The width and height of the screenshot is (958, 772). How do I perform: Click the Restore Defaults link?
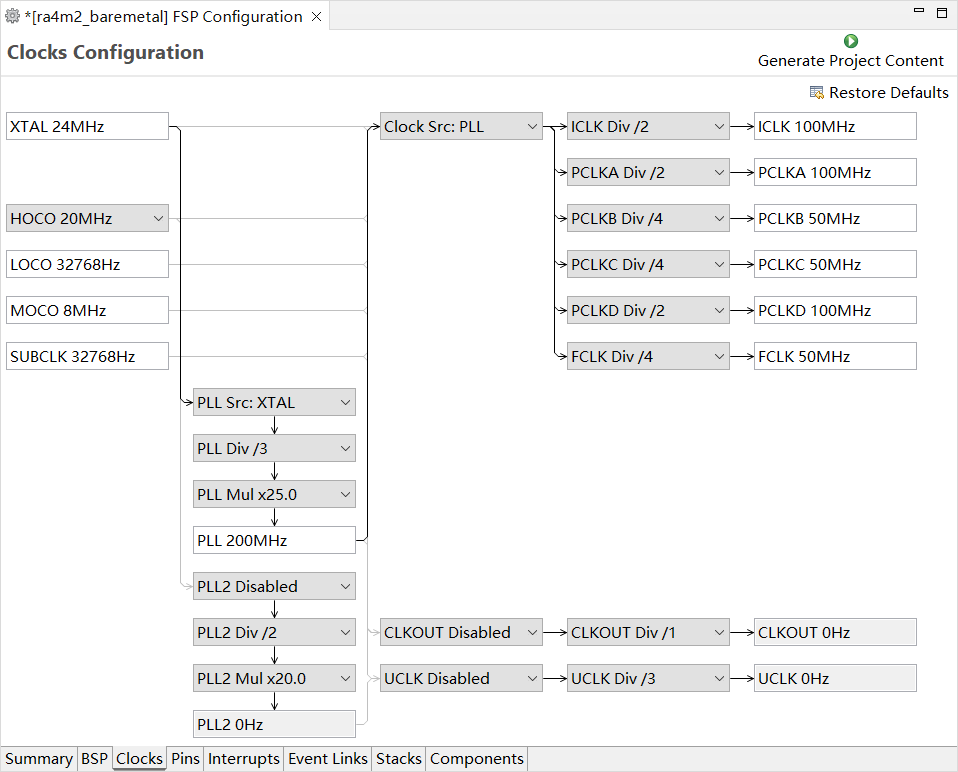pos(888,92)
